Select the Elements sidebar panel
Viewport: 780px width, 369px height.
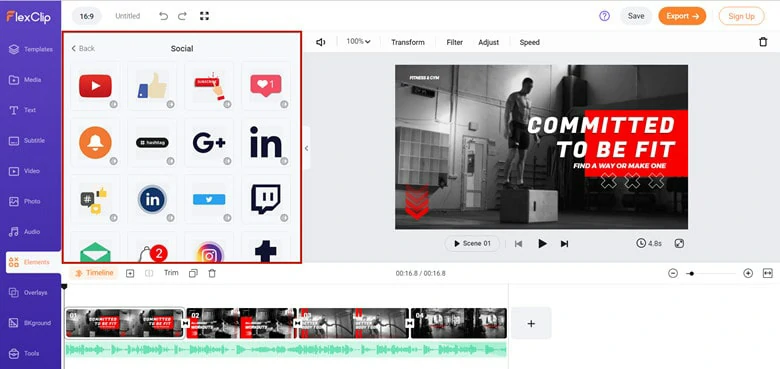click(33, 262)
